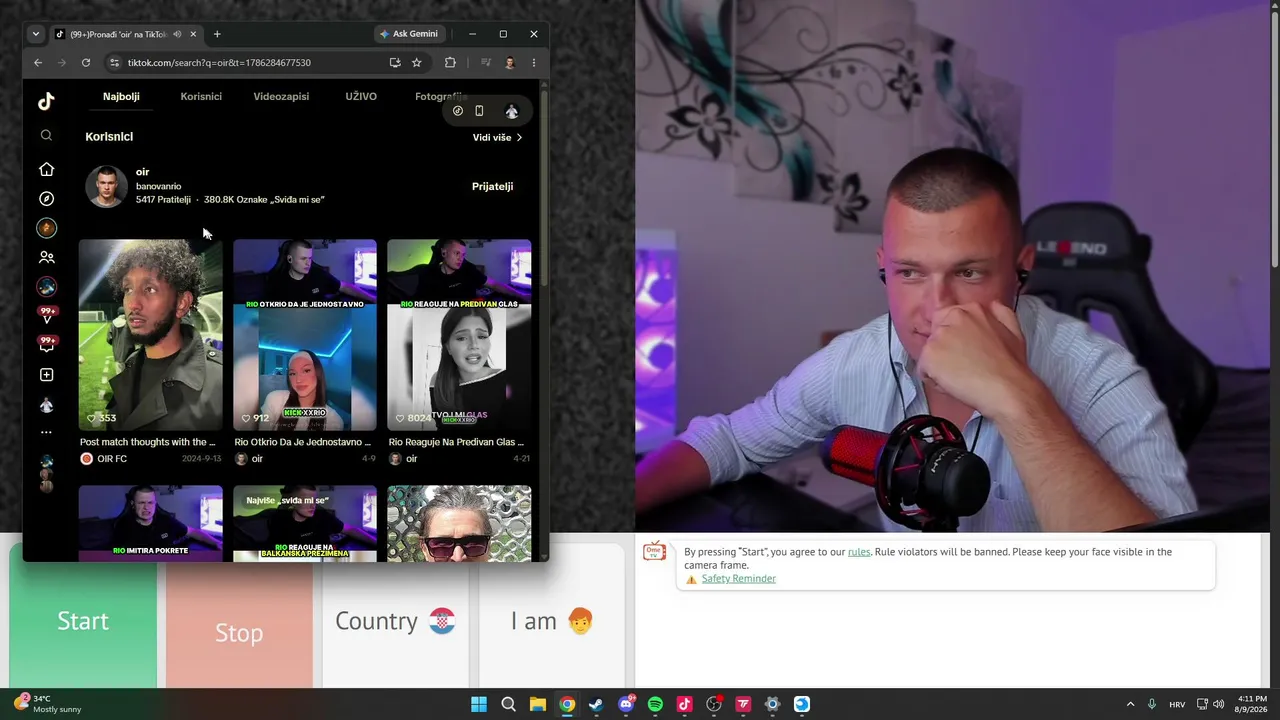
Task: Open the weather widget showing 34°C
Action: [48, 704]
